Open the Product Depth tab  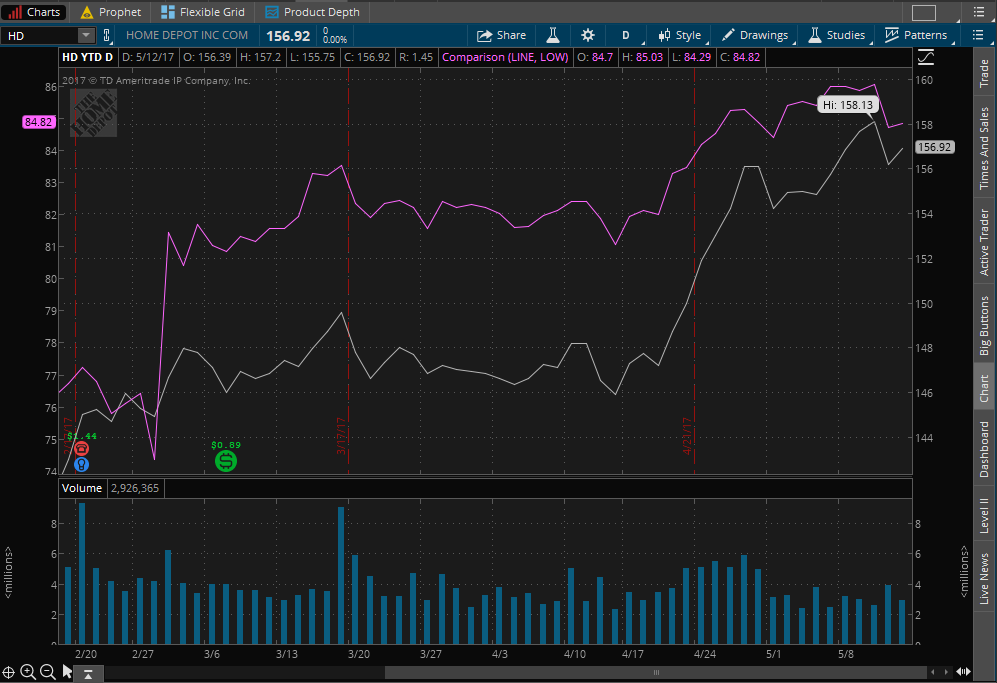(312, 11)
